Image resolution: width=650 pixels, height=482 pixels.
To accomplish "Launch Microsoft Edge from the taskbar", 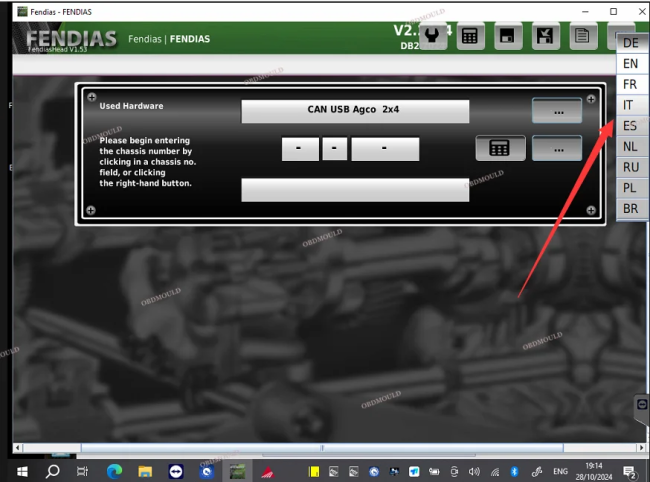I will tap(114, 470).
